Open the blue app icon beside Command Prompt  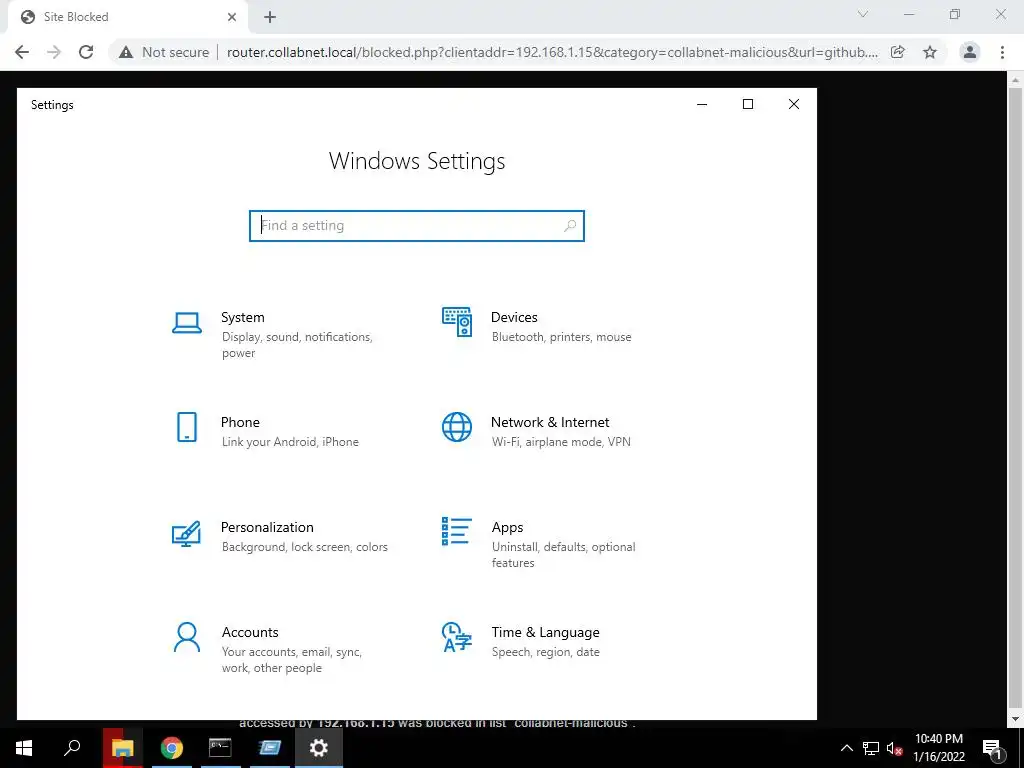click(270, 748)
